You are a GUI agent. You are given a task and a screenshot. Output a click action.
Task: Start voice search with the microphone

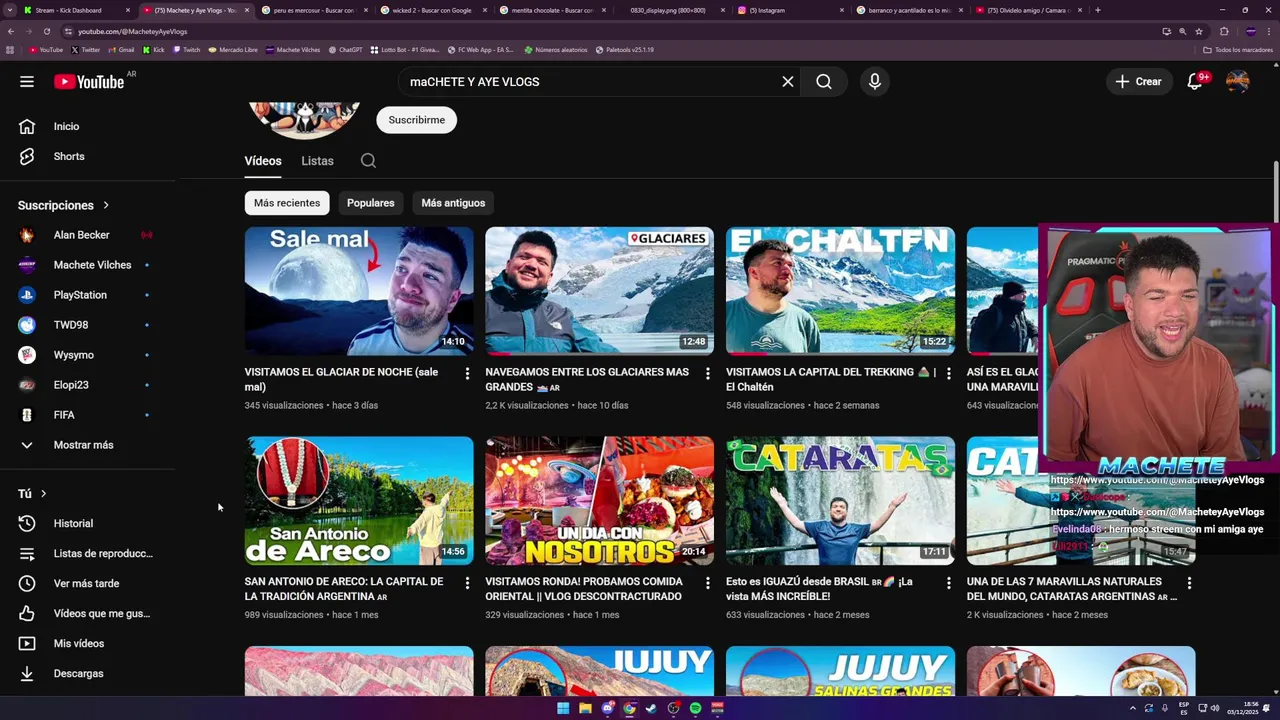875,82
